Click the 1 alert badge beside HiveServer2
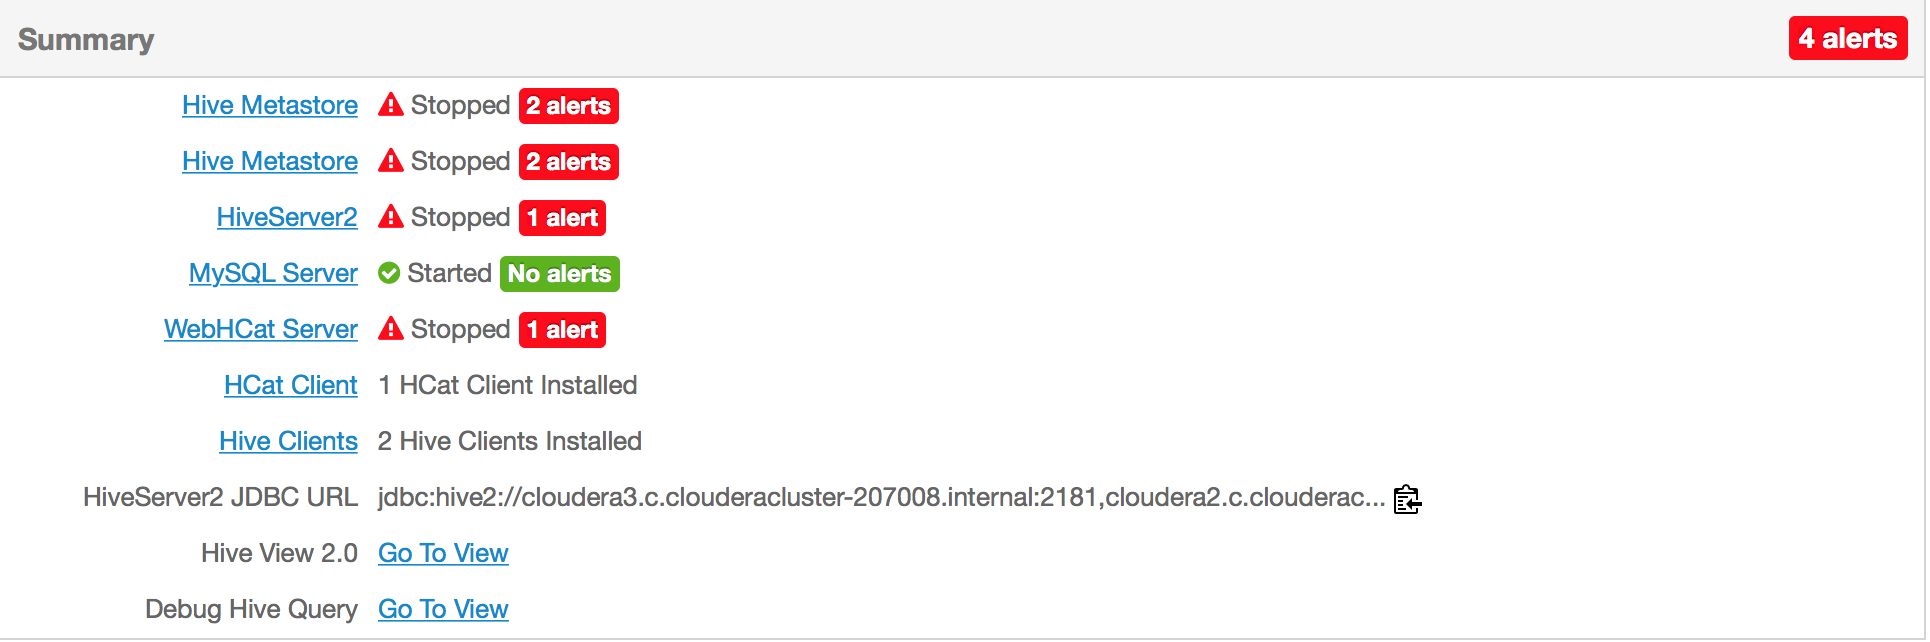1930x642 pixels. [562, 217]
